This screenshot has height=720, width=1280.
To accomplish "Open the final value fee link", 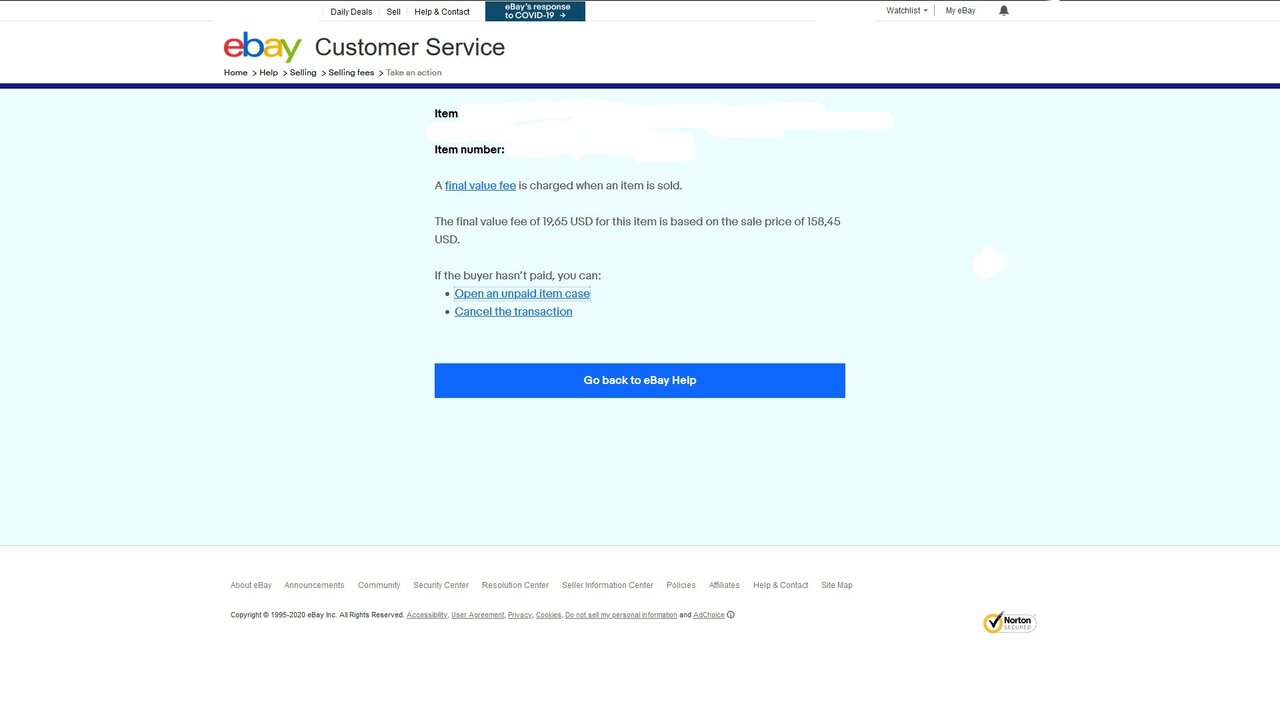I will [480, 186].
